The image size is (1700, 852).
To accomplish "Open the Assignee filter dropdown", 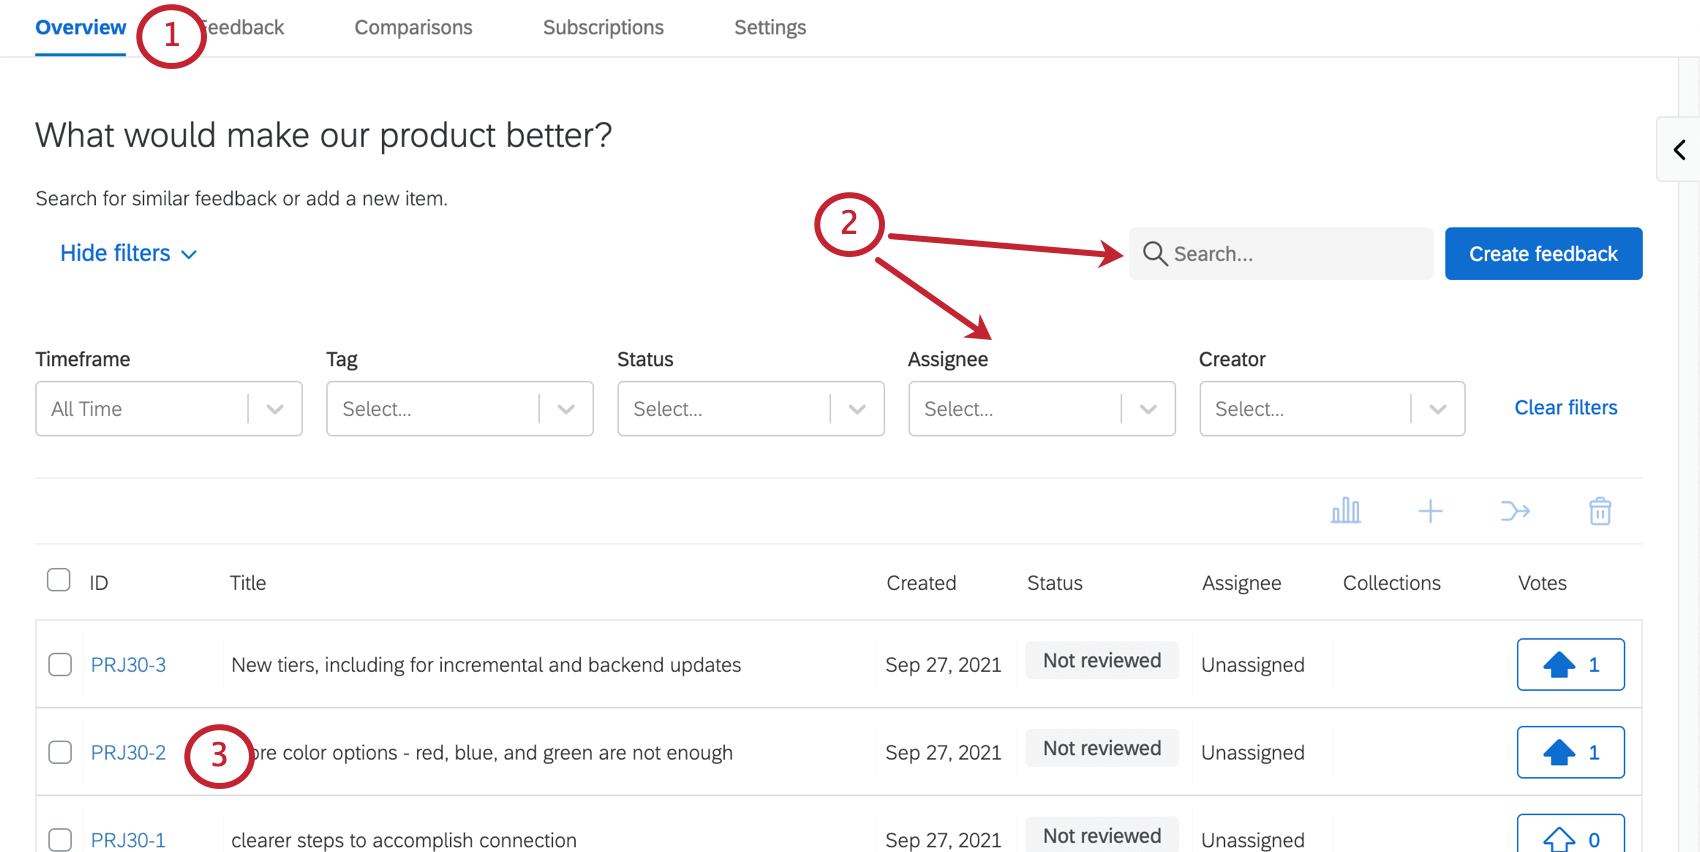I will click(1041, 409).
